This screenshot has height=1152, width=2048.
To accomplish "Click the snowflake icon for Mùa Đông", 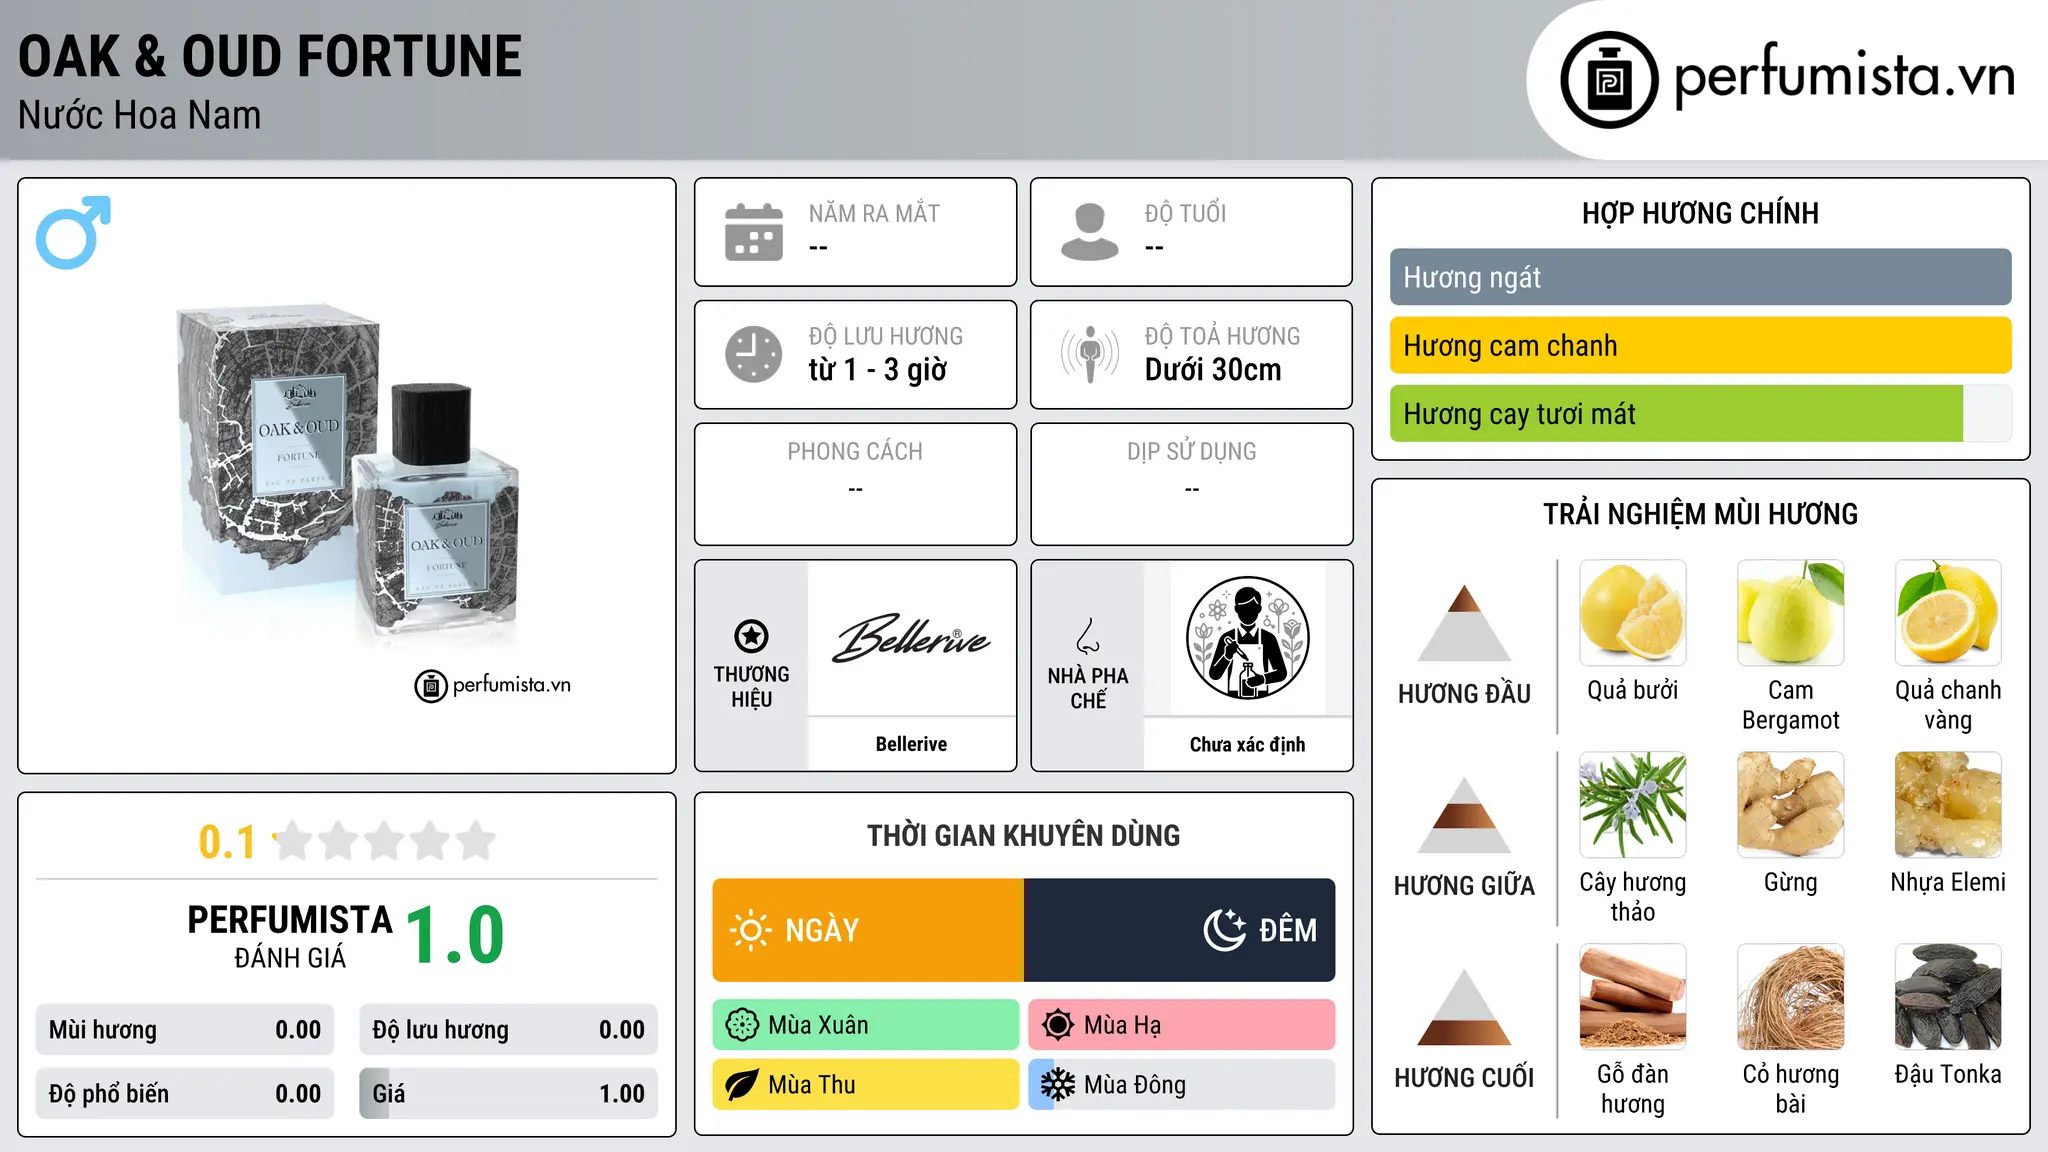I will (1058, 1085).
